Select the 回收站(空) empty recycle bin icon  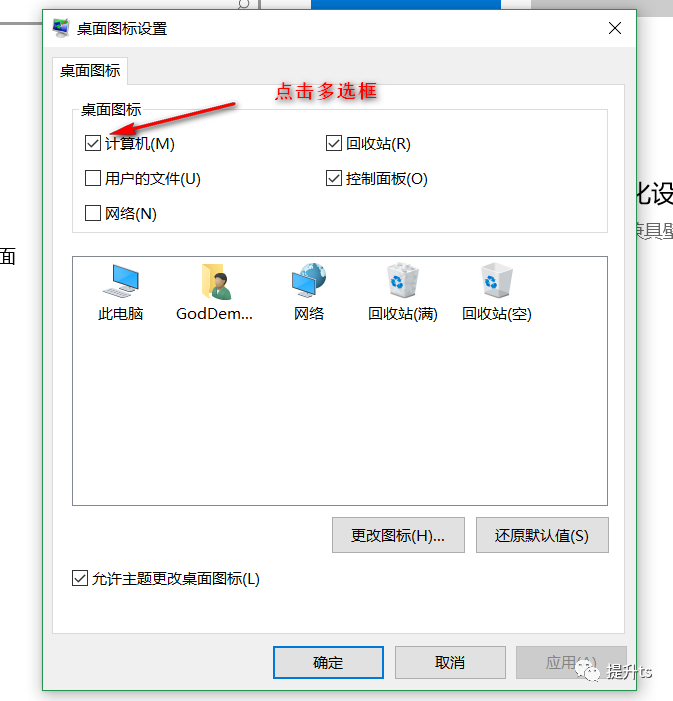pyautogui.click(x=496, y=280)
